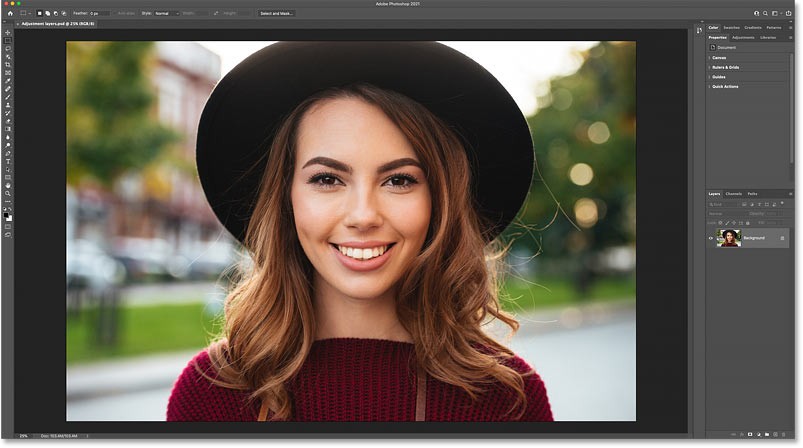The height and width of the screenshot is (448, 803).
Task: Expand the Canvas section in Properties
Action: tap(720, 57)
